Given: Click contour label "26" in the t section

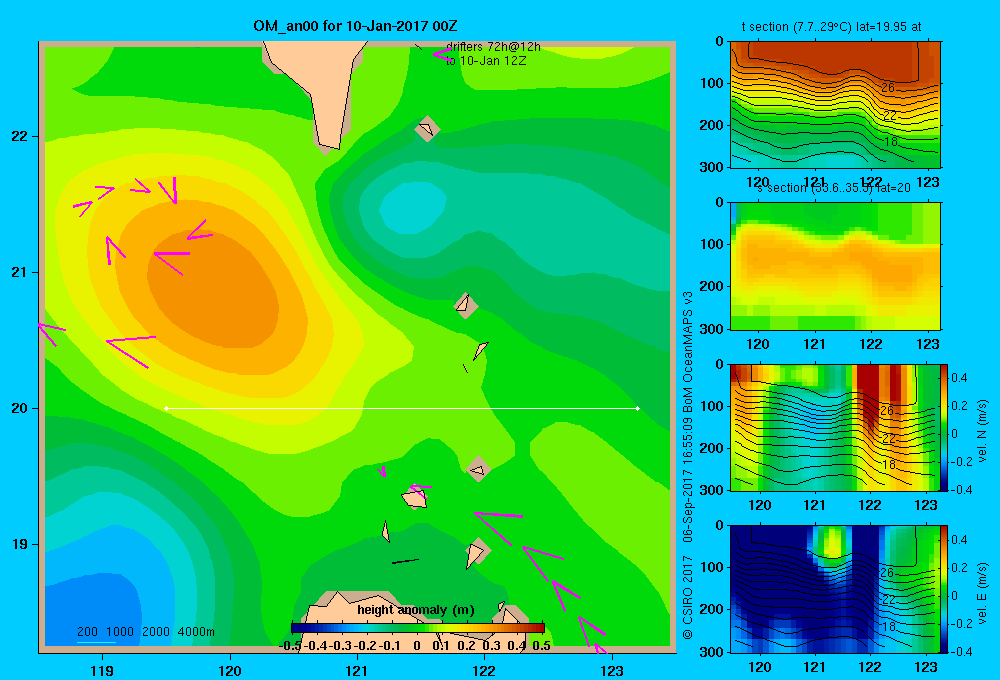Looking at the screenshot, I should (888, 88).
